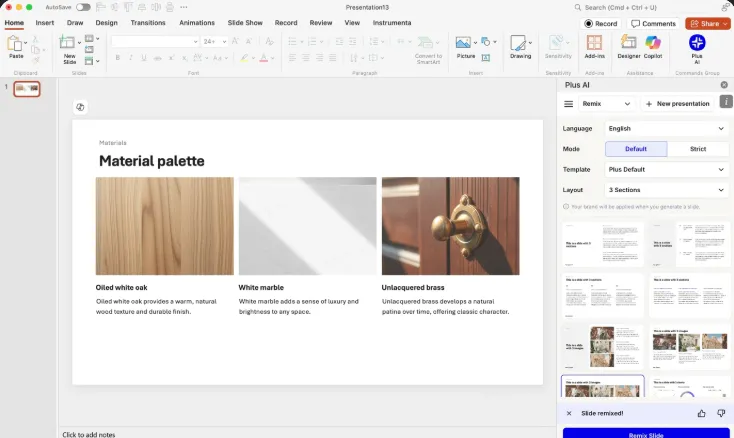Click the Unlacquered brass heading

click(x=412, y=288)
